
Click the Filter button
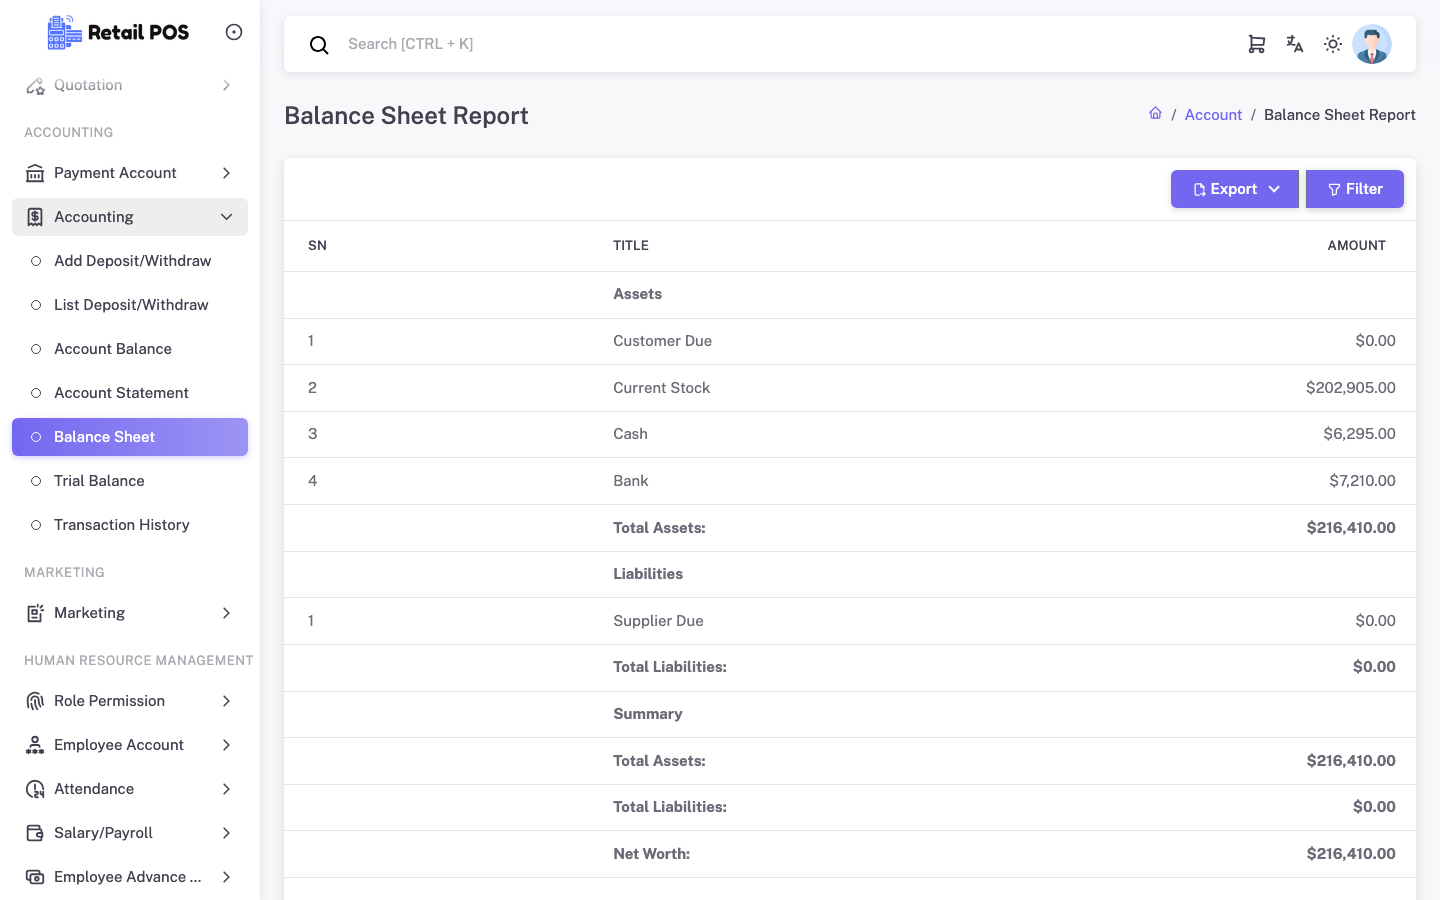coord(1355,189)
